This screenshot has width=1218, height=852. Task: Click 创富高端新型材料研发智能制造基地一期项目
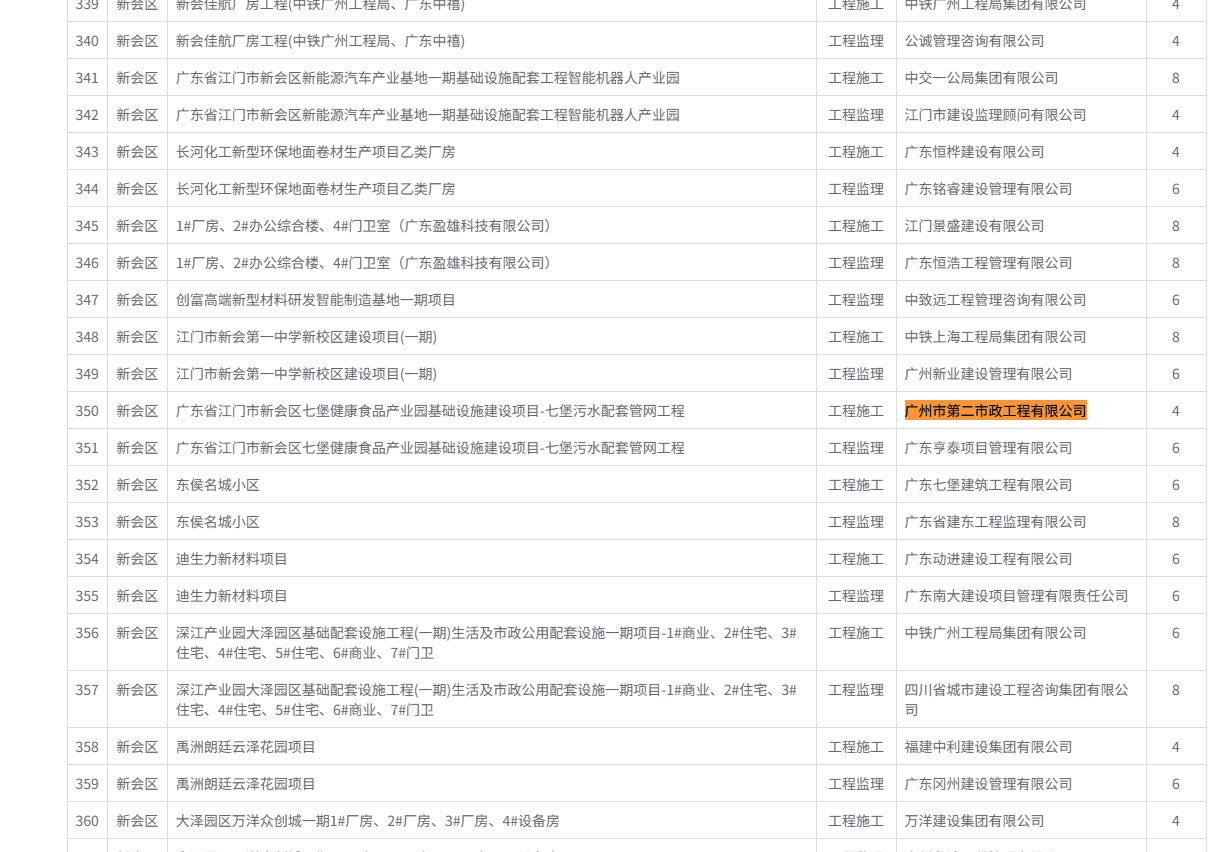pyautogui.click(x=316, y=300)
